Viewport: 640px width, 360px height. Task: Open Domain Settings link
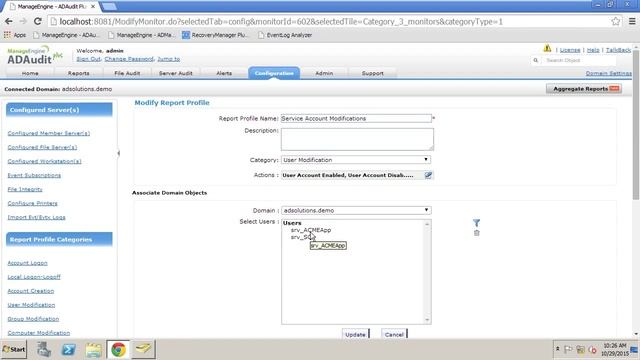coord(609,73)
